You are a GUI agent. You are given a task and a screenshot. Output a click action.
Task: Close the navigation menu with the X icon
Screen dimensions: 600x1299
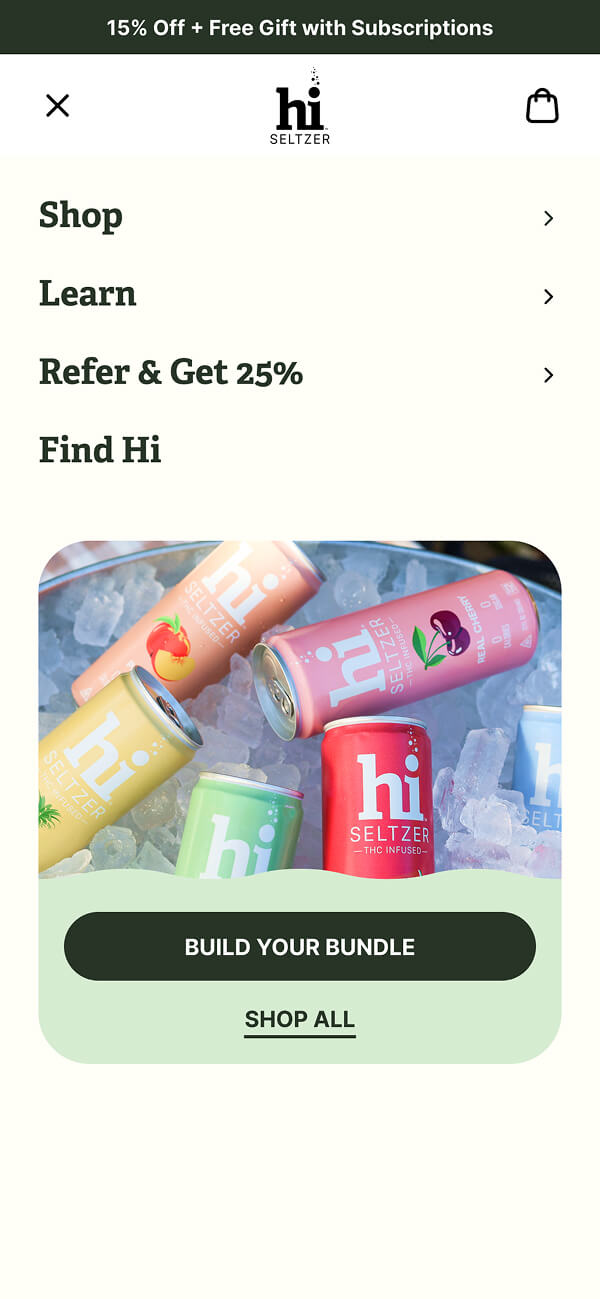[x=57, y=105]
